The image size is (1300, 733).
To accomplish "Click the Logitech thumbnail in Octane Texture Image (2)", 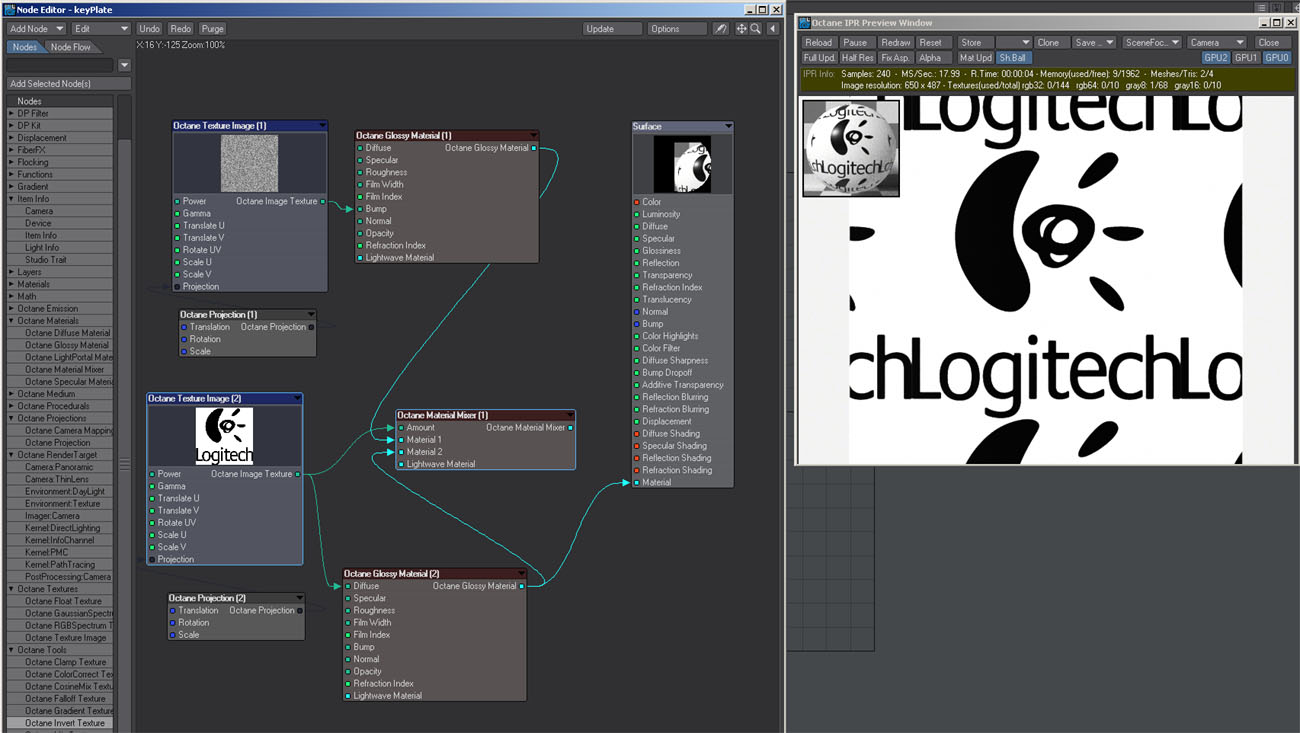I will pyautogui.click(x=224, y=436).
